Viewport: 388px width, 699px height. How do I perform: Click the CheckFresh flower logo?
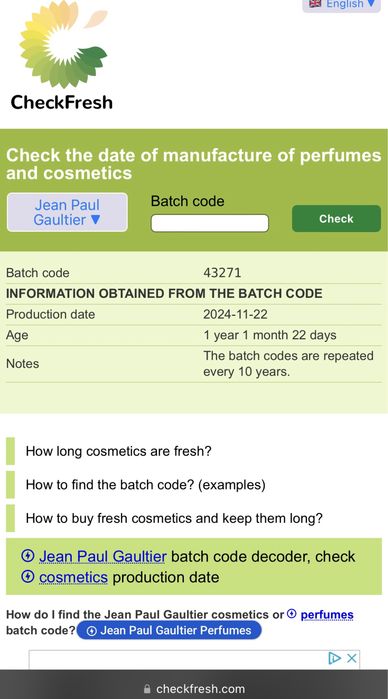[63, 43]
